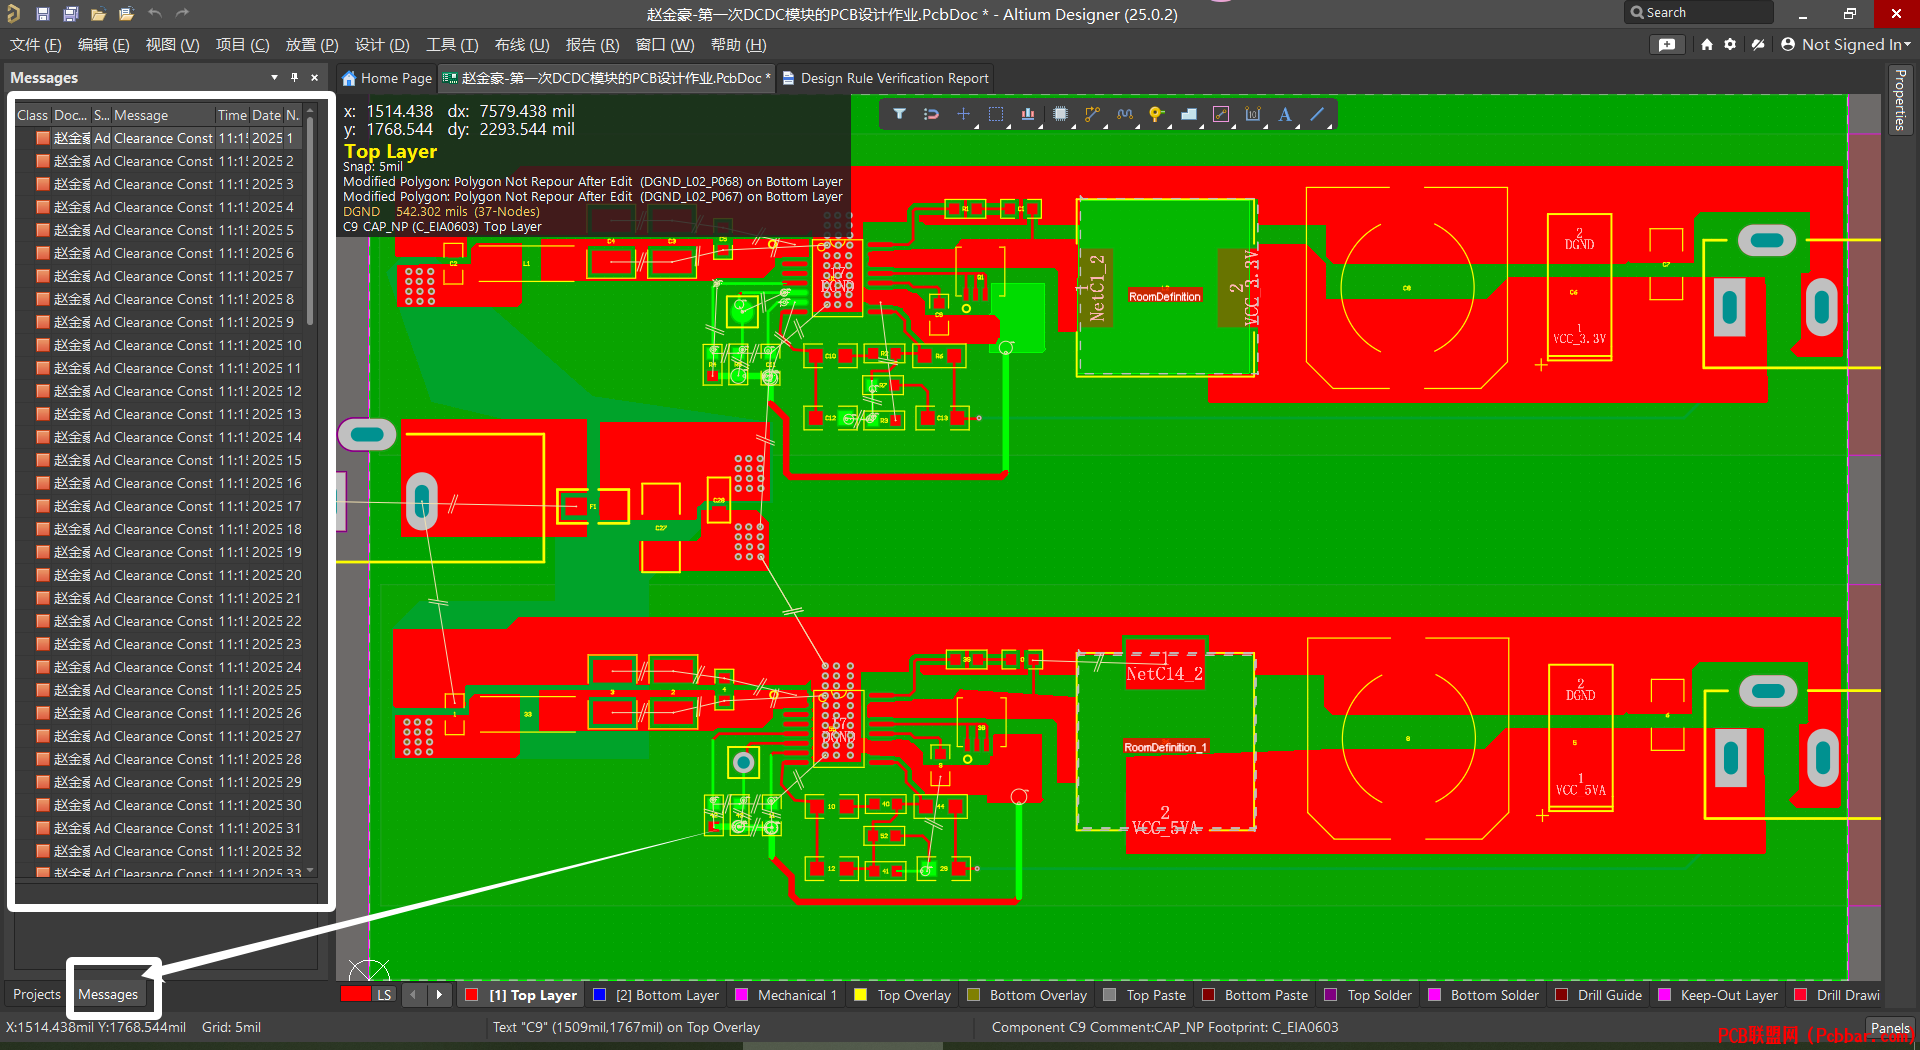The image size is (1920, 1050).
Task: Click the Open project folder icon
Action: (126, 14)
